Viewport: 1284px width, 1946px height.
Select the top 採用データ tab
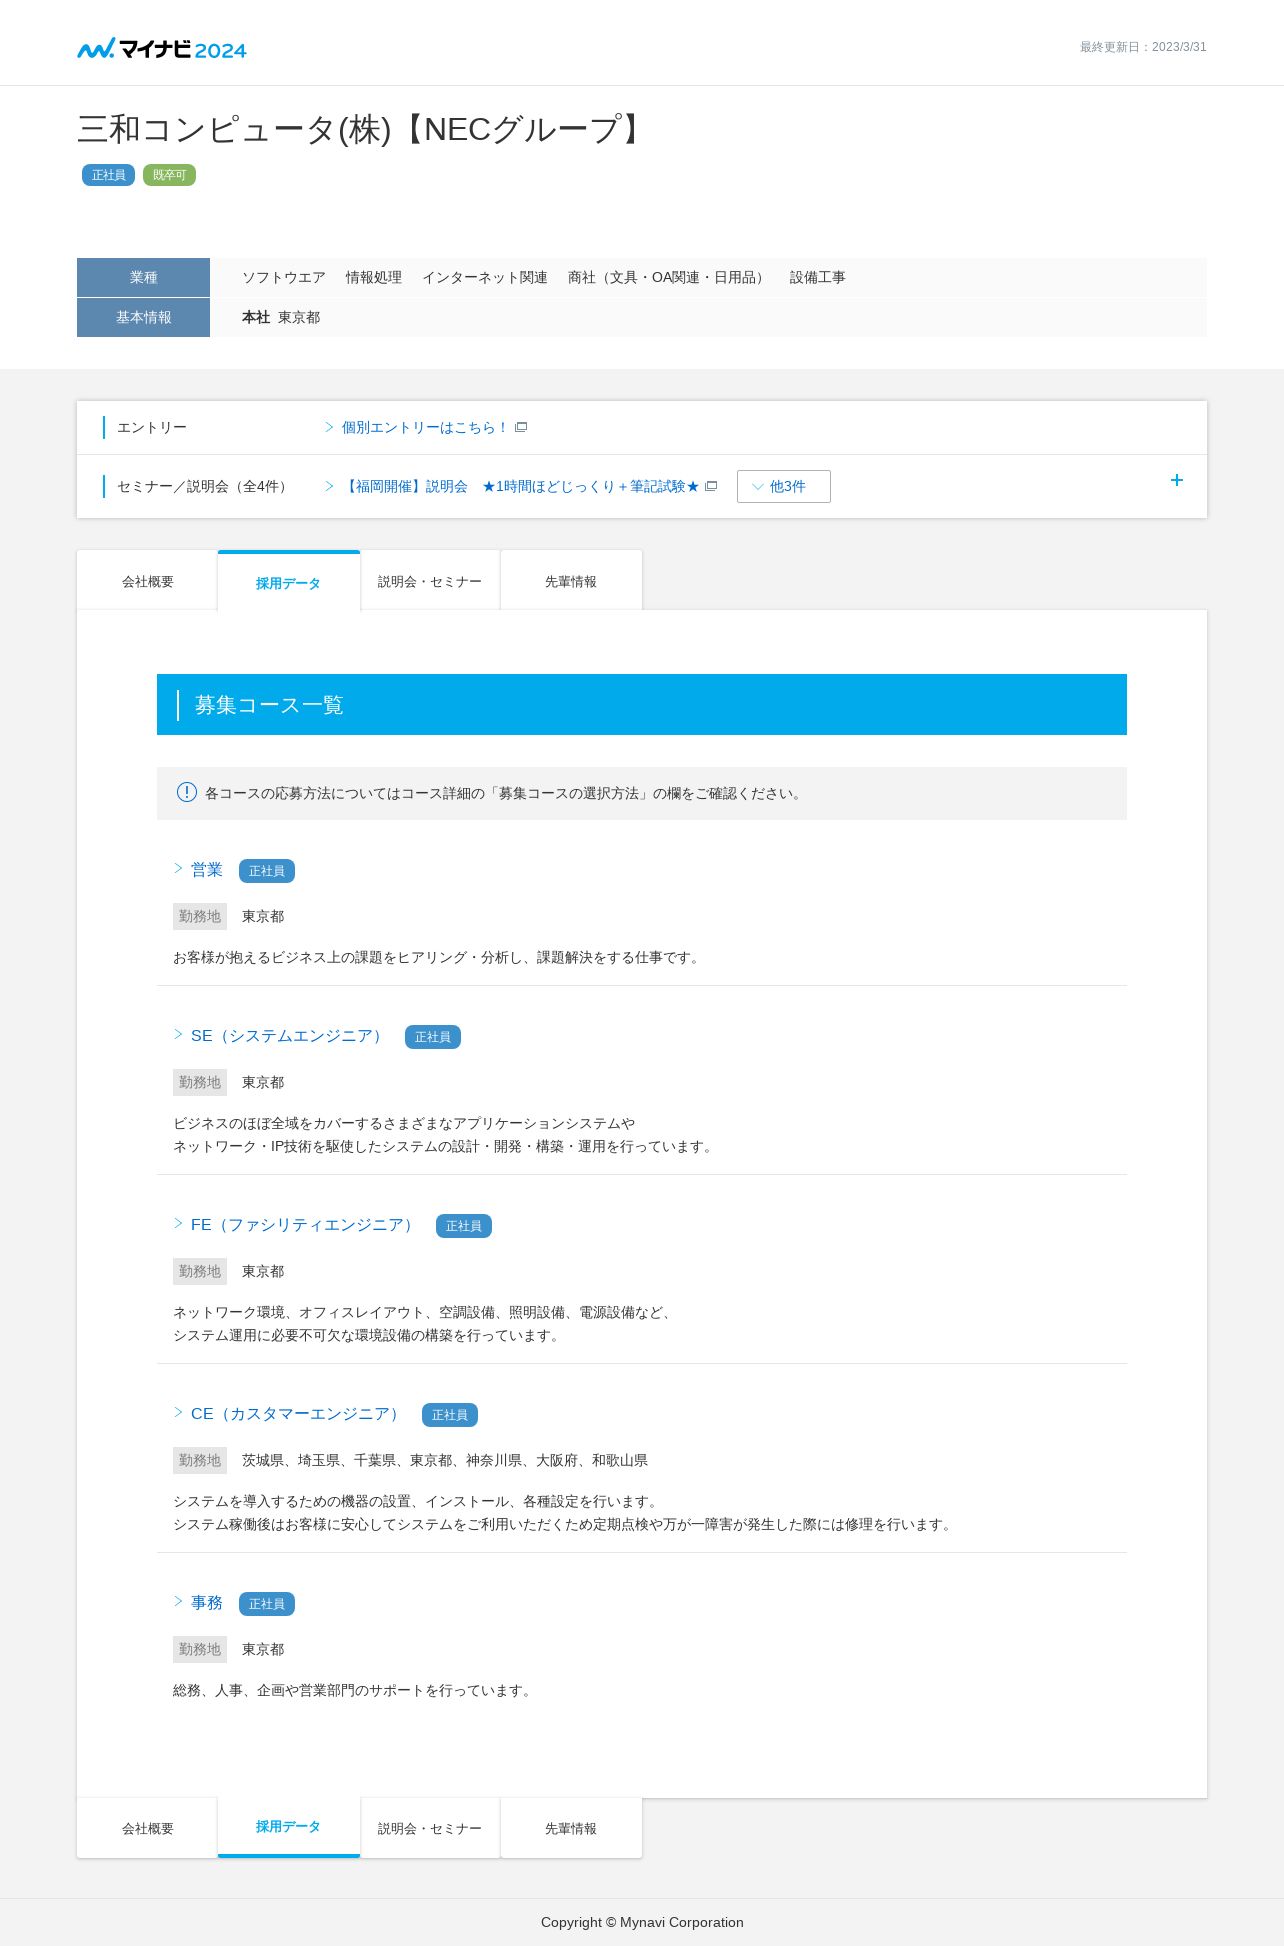tap(288, 582)
